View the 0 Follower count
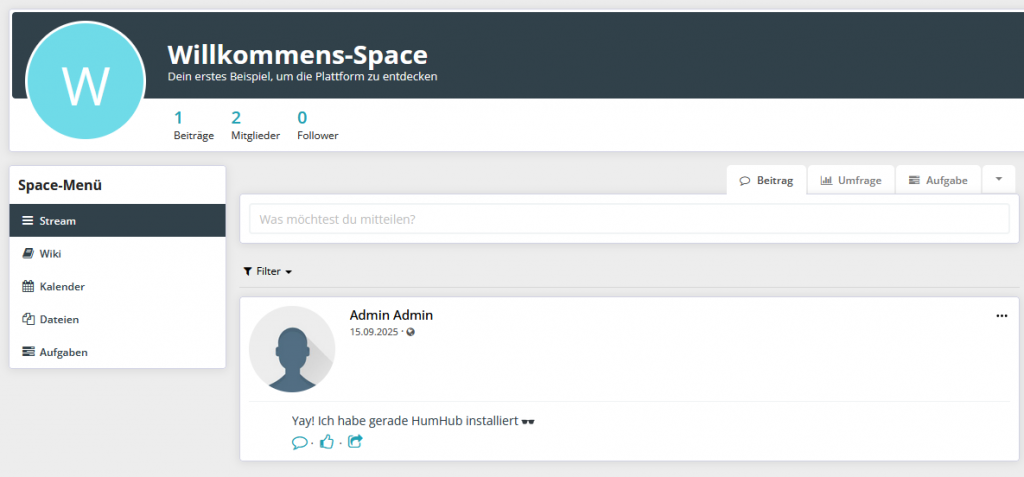 317,125
